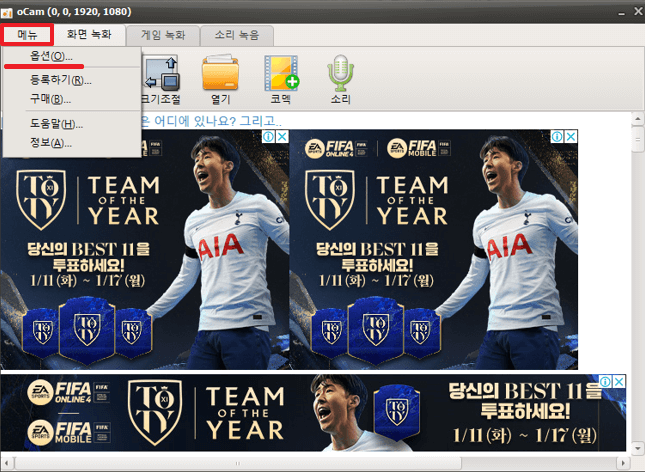Click the horizontal scrollbar thumb
This screenshot has height=472, width=645.
pos(238,463)
